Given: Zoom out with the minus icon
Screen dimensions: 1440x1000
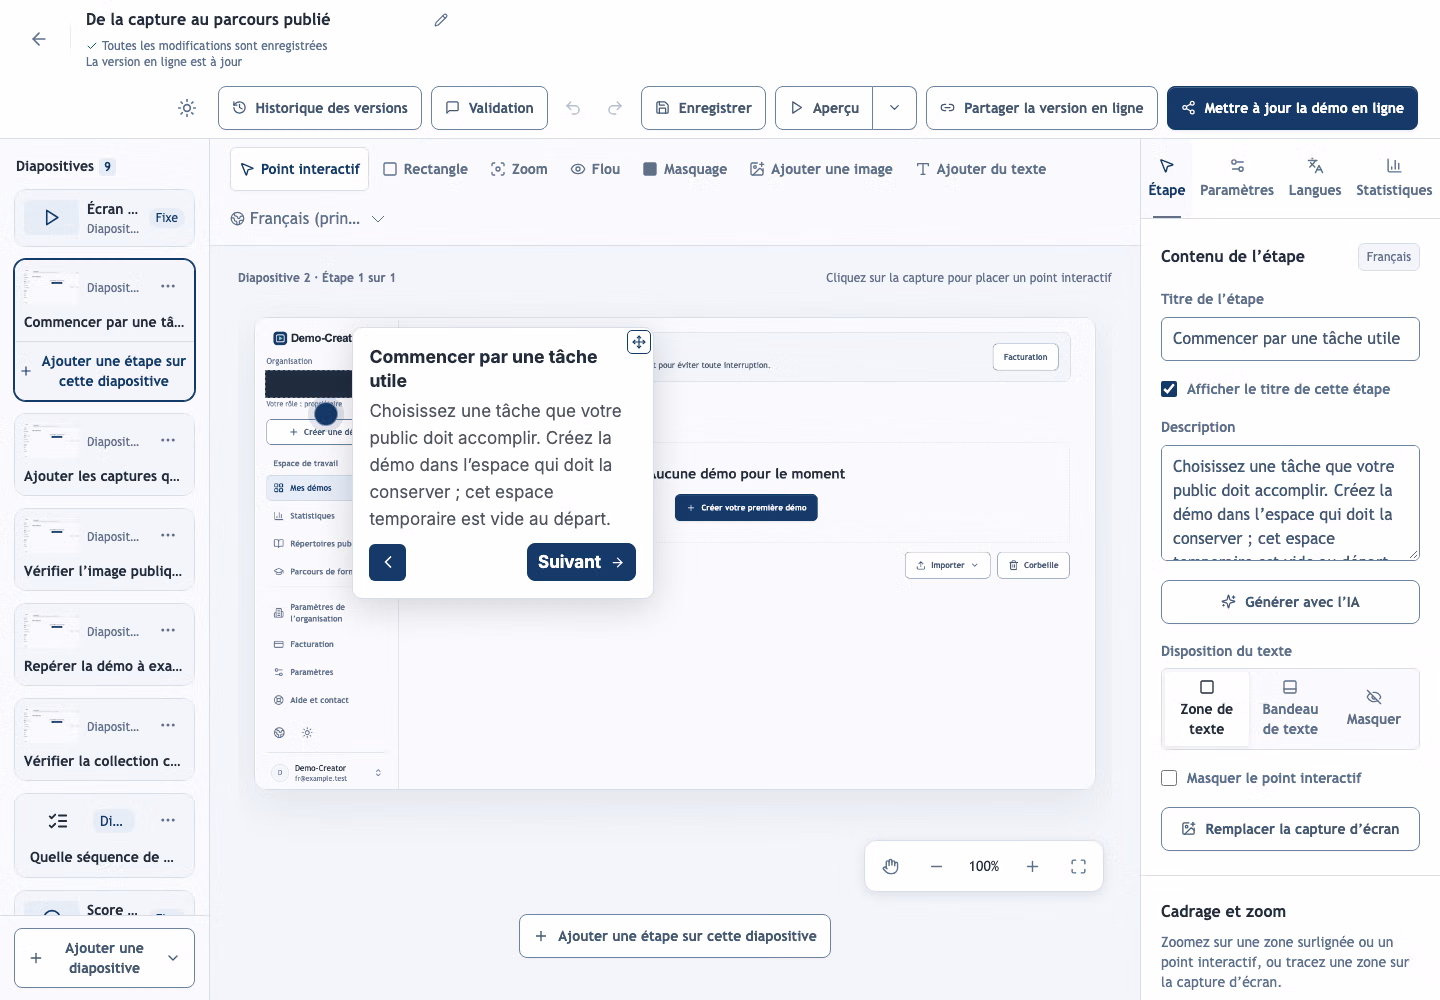Looking at the screenshot, I should [936, 866].
